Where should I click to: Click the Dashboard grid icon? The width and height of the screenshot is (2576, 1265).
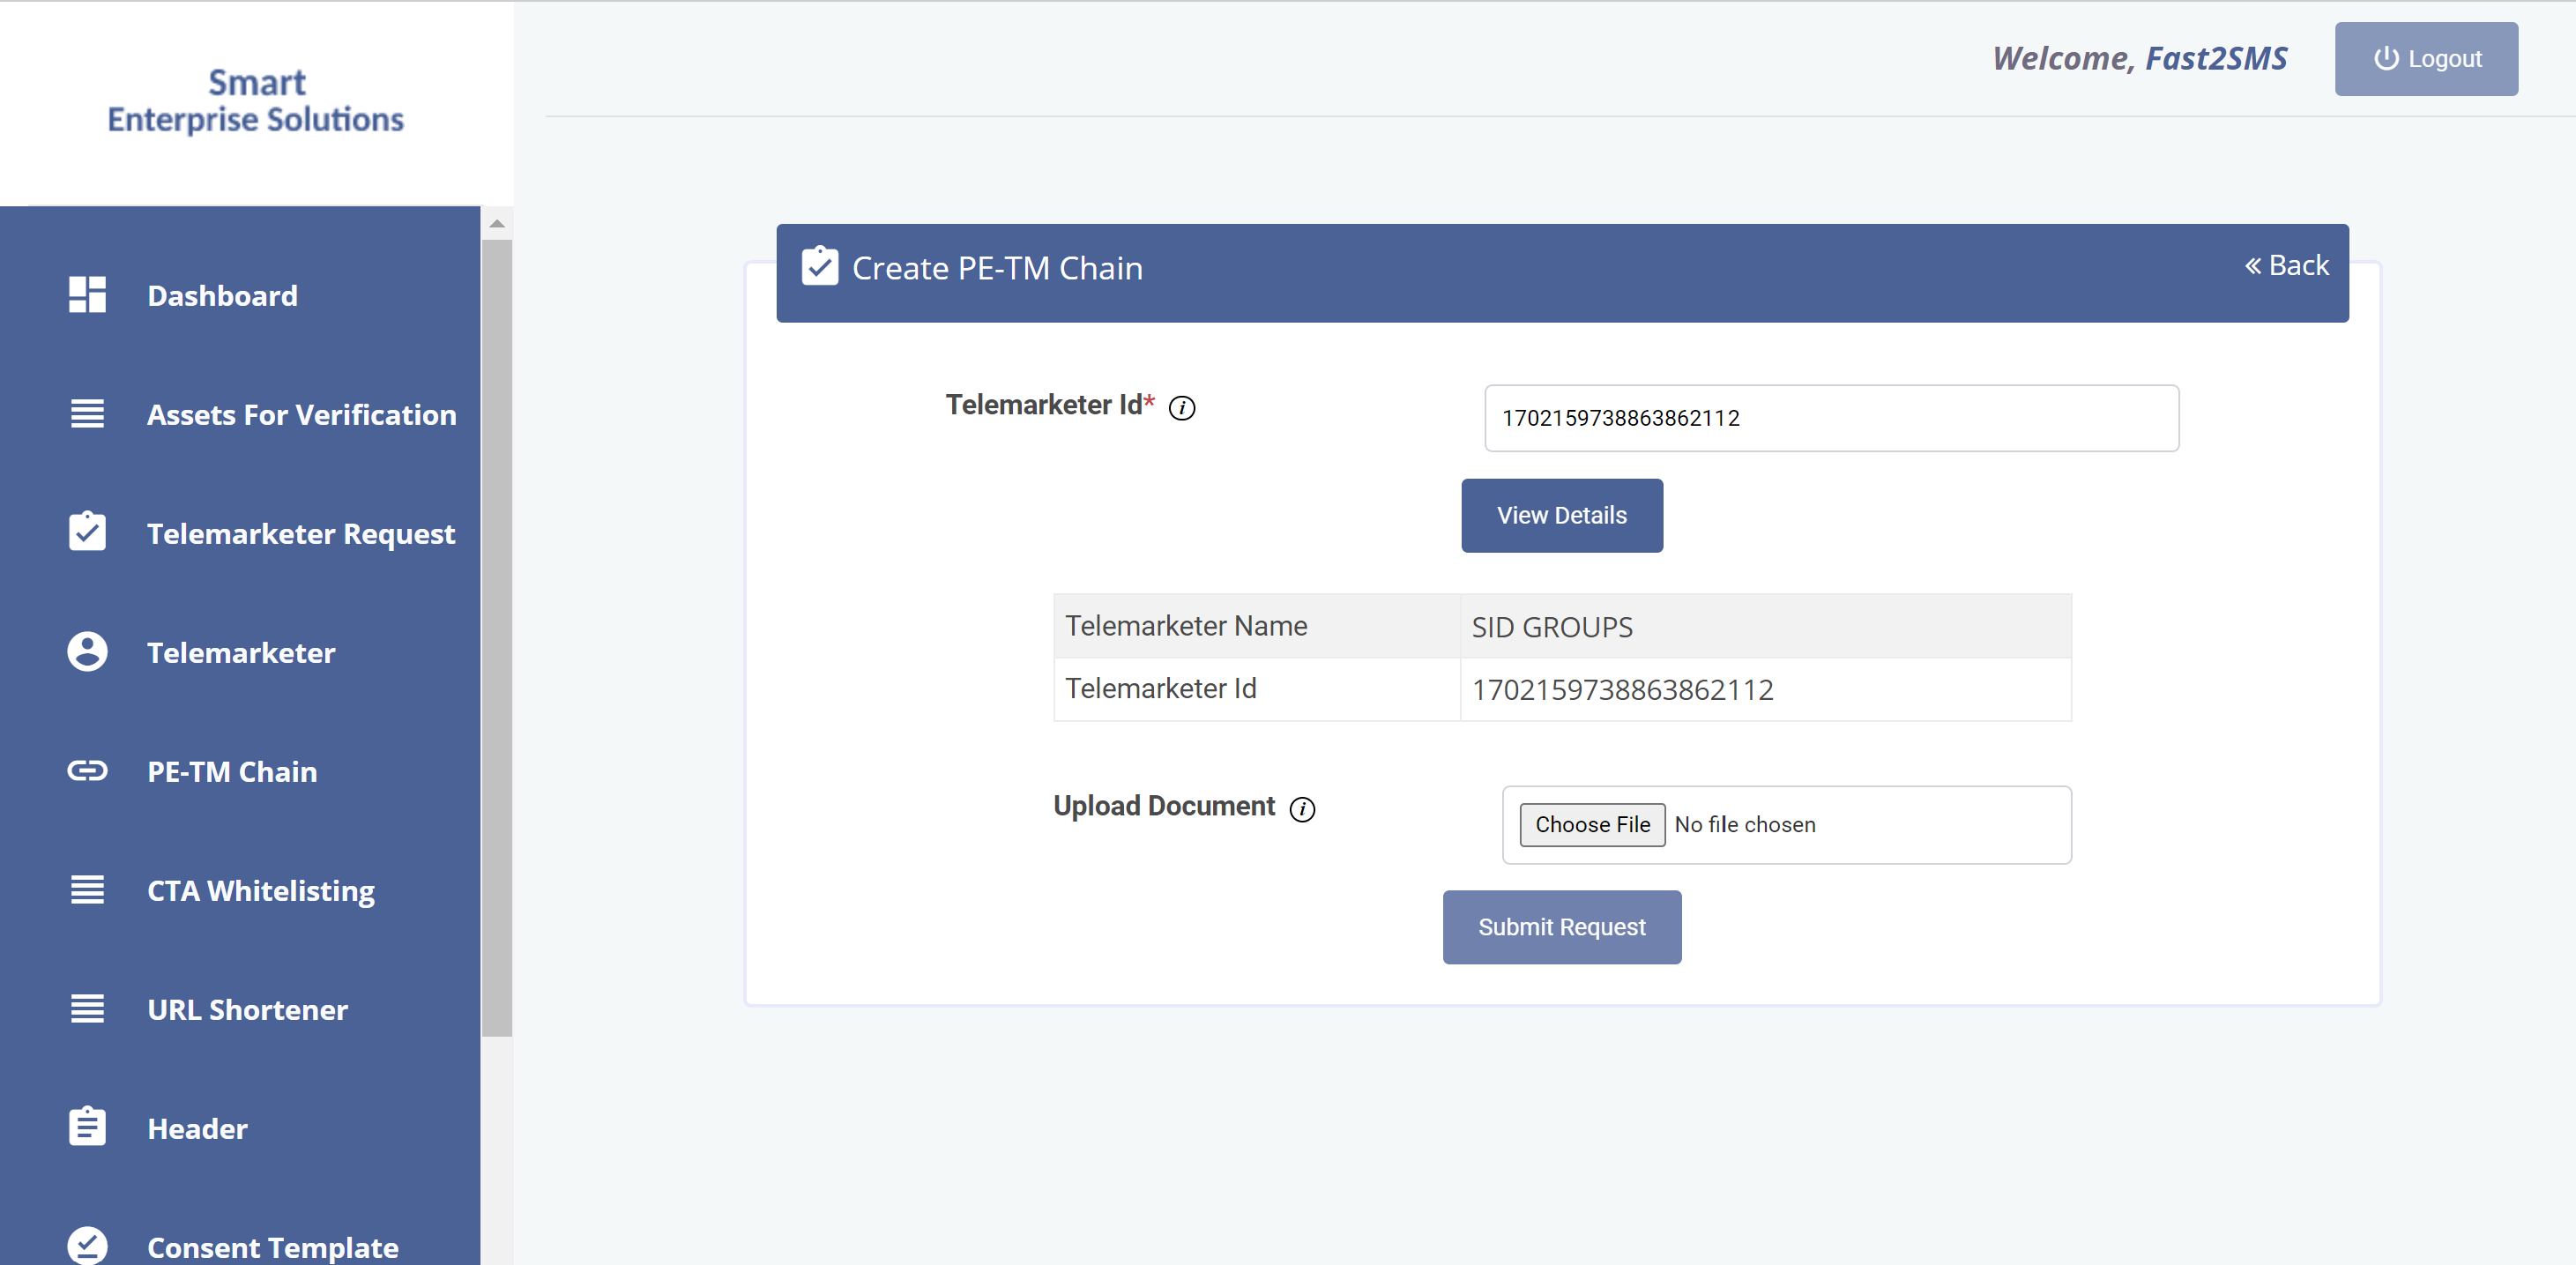[87, 295]
